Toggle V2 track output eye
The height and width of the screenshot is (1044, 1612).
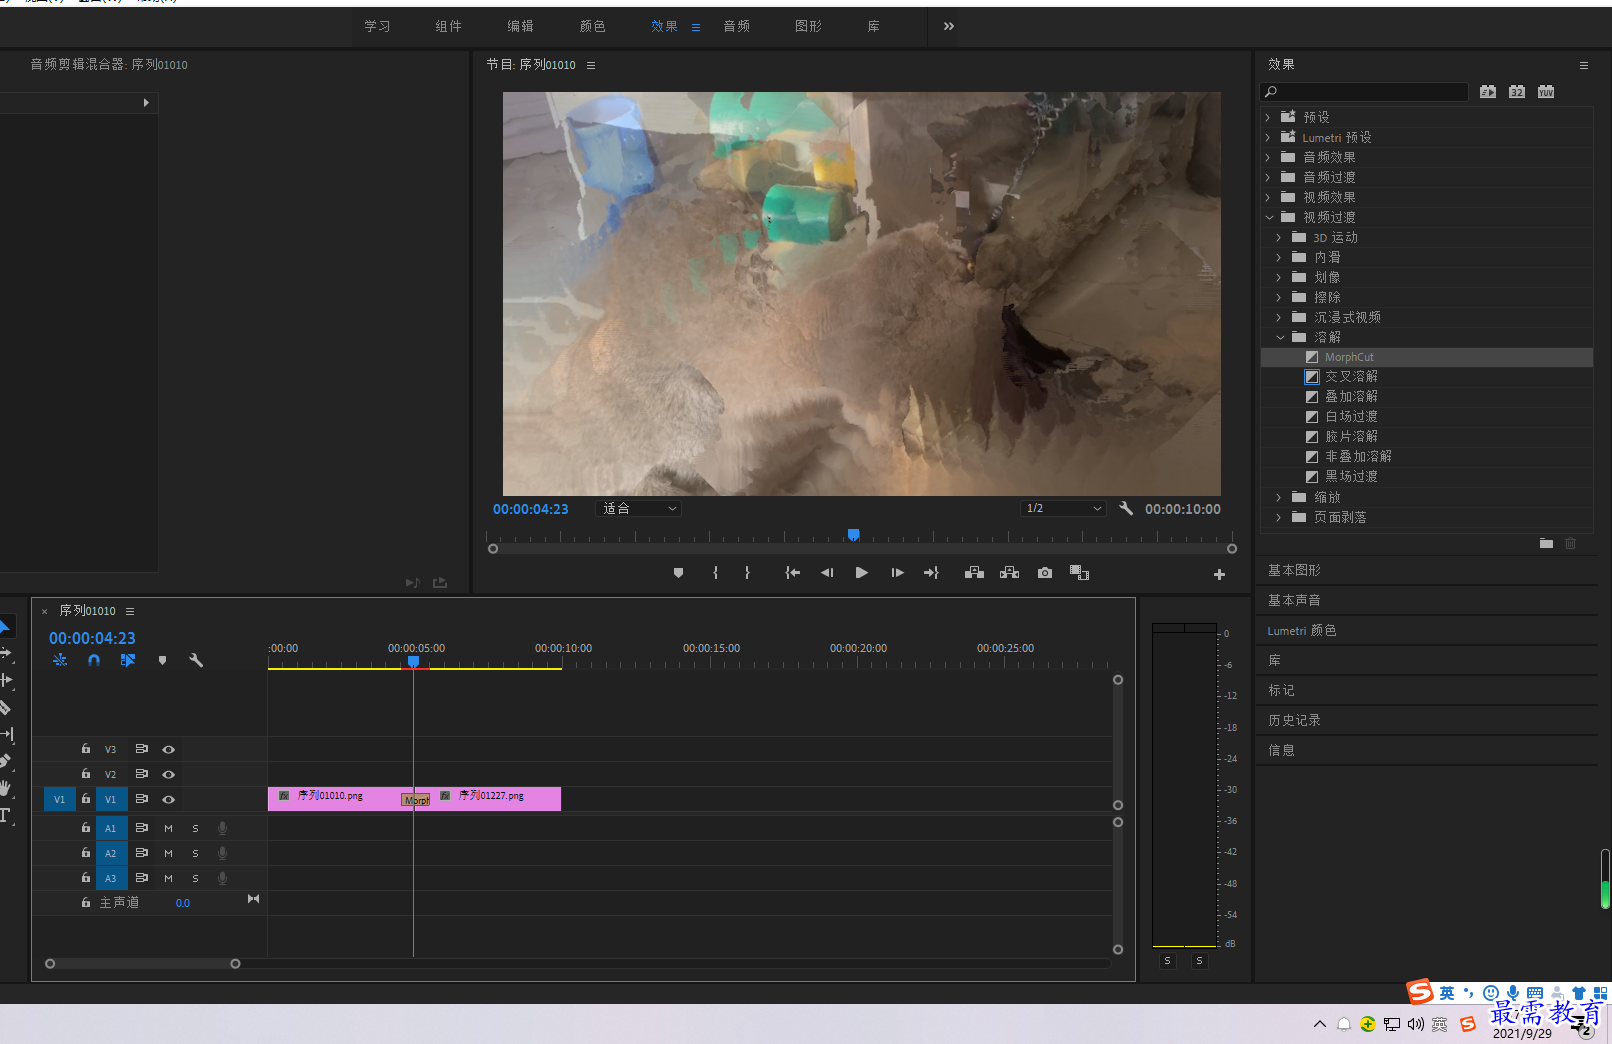[169, 774]
